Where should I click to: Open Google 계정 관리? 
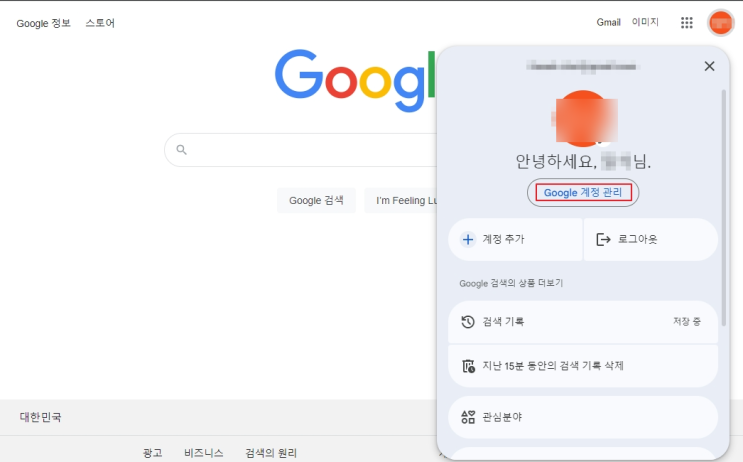tap(583, 192)
